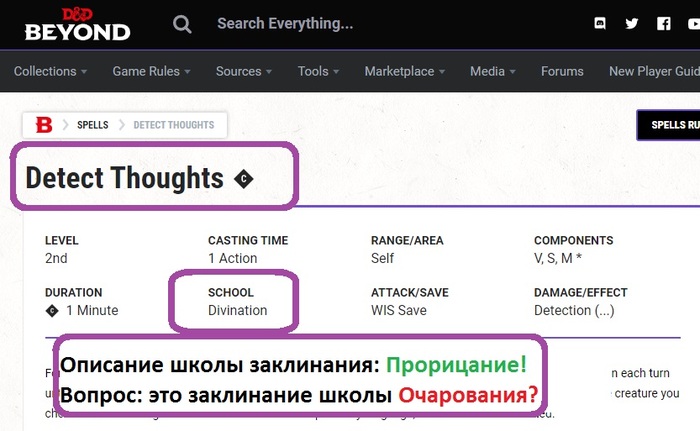Image resolution: width=700 pixels, height=431 pixels.
Task: Open the New Player Guide menu item
Action: (x=653, y=72)
